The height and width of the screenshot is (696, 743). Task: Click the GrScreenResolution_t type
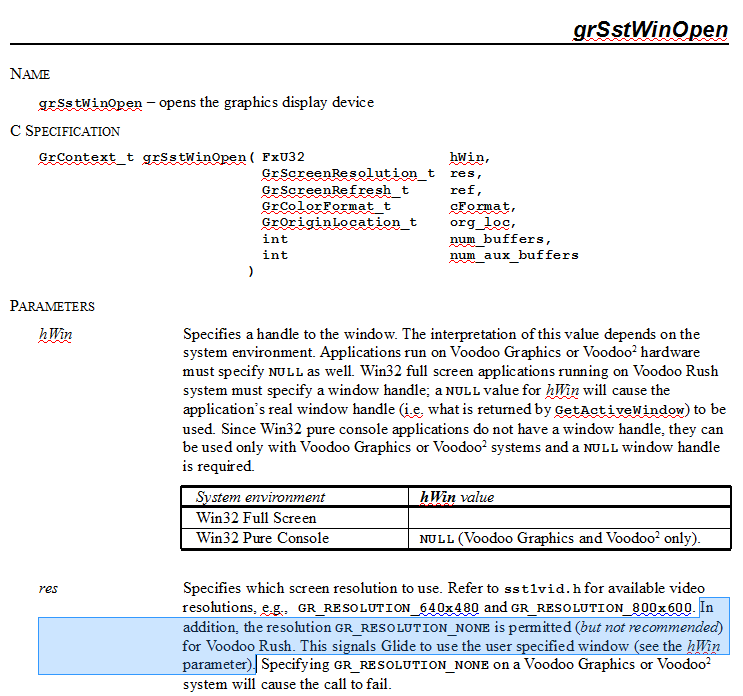(x=348, y=173)
